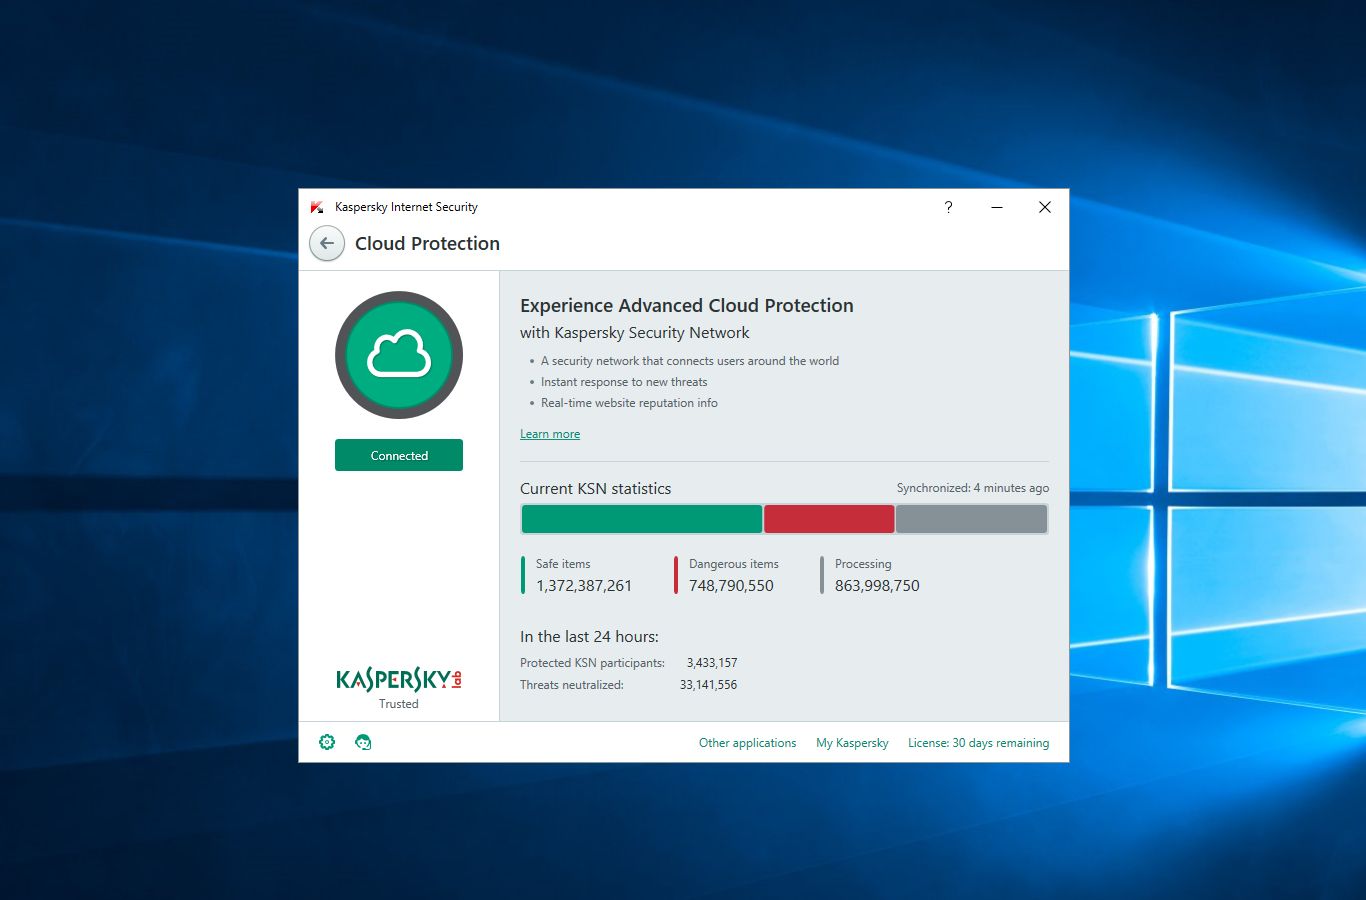Click Experience Advanced Cloud Protection heading
This screenshot has height=900, width=1366.
pos(687,306)
